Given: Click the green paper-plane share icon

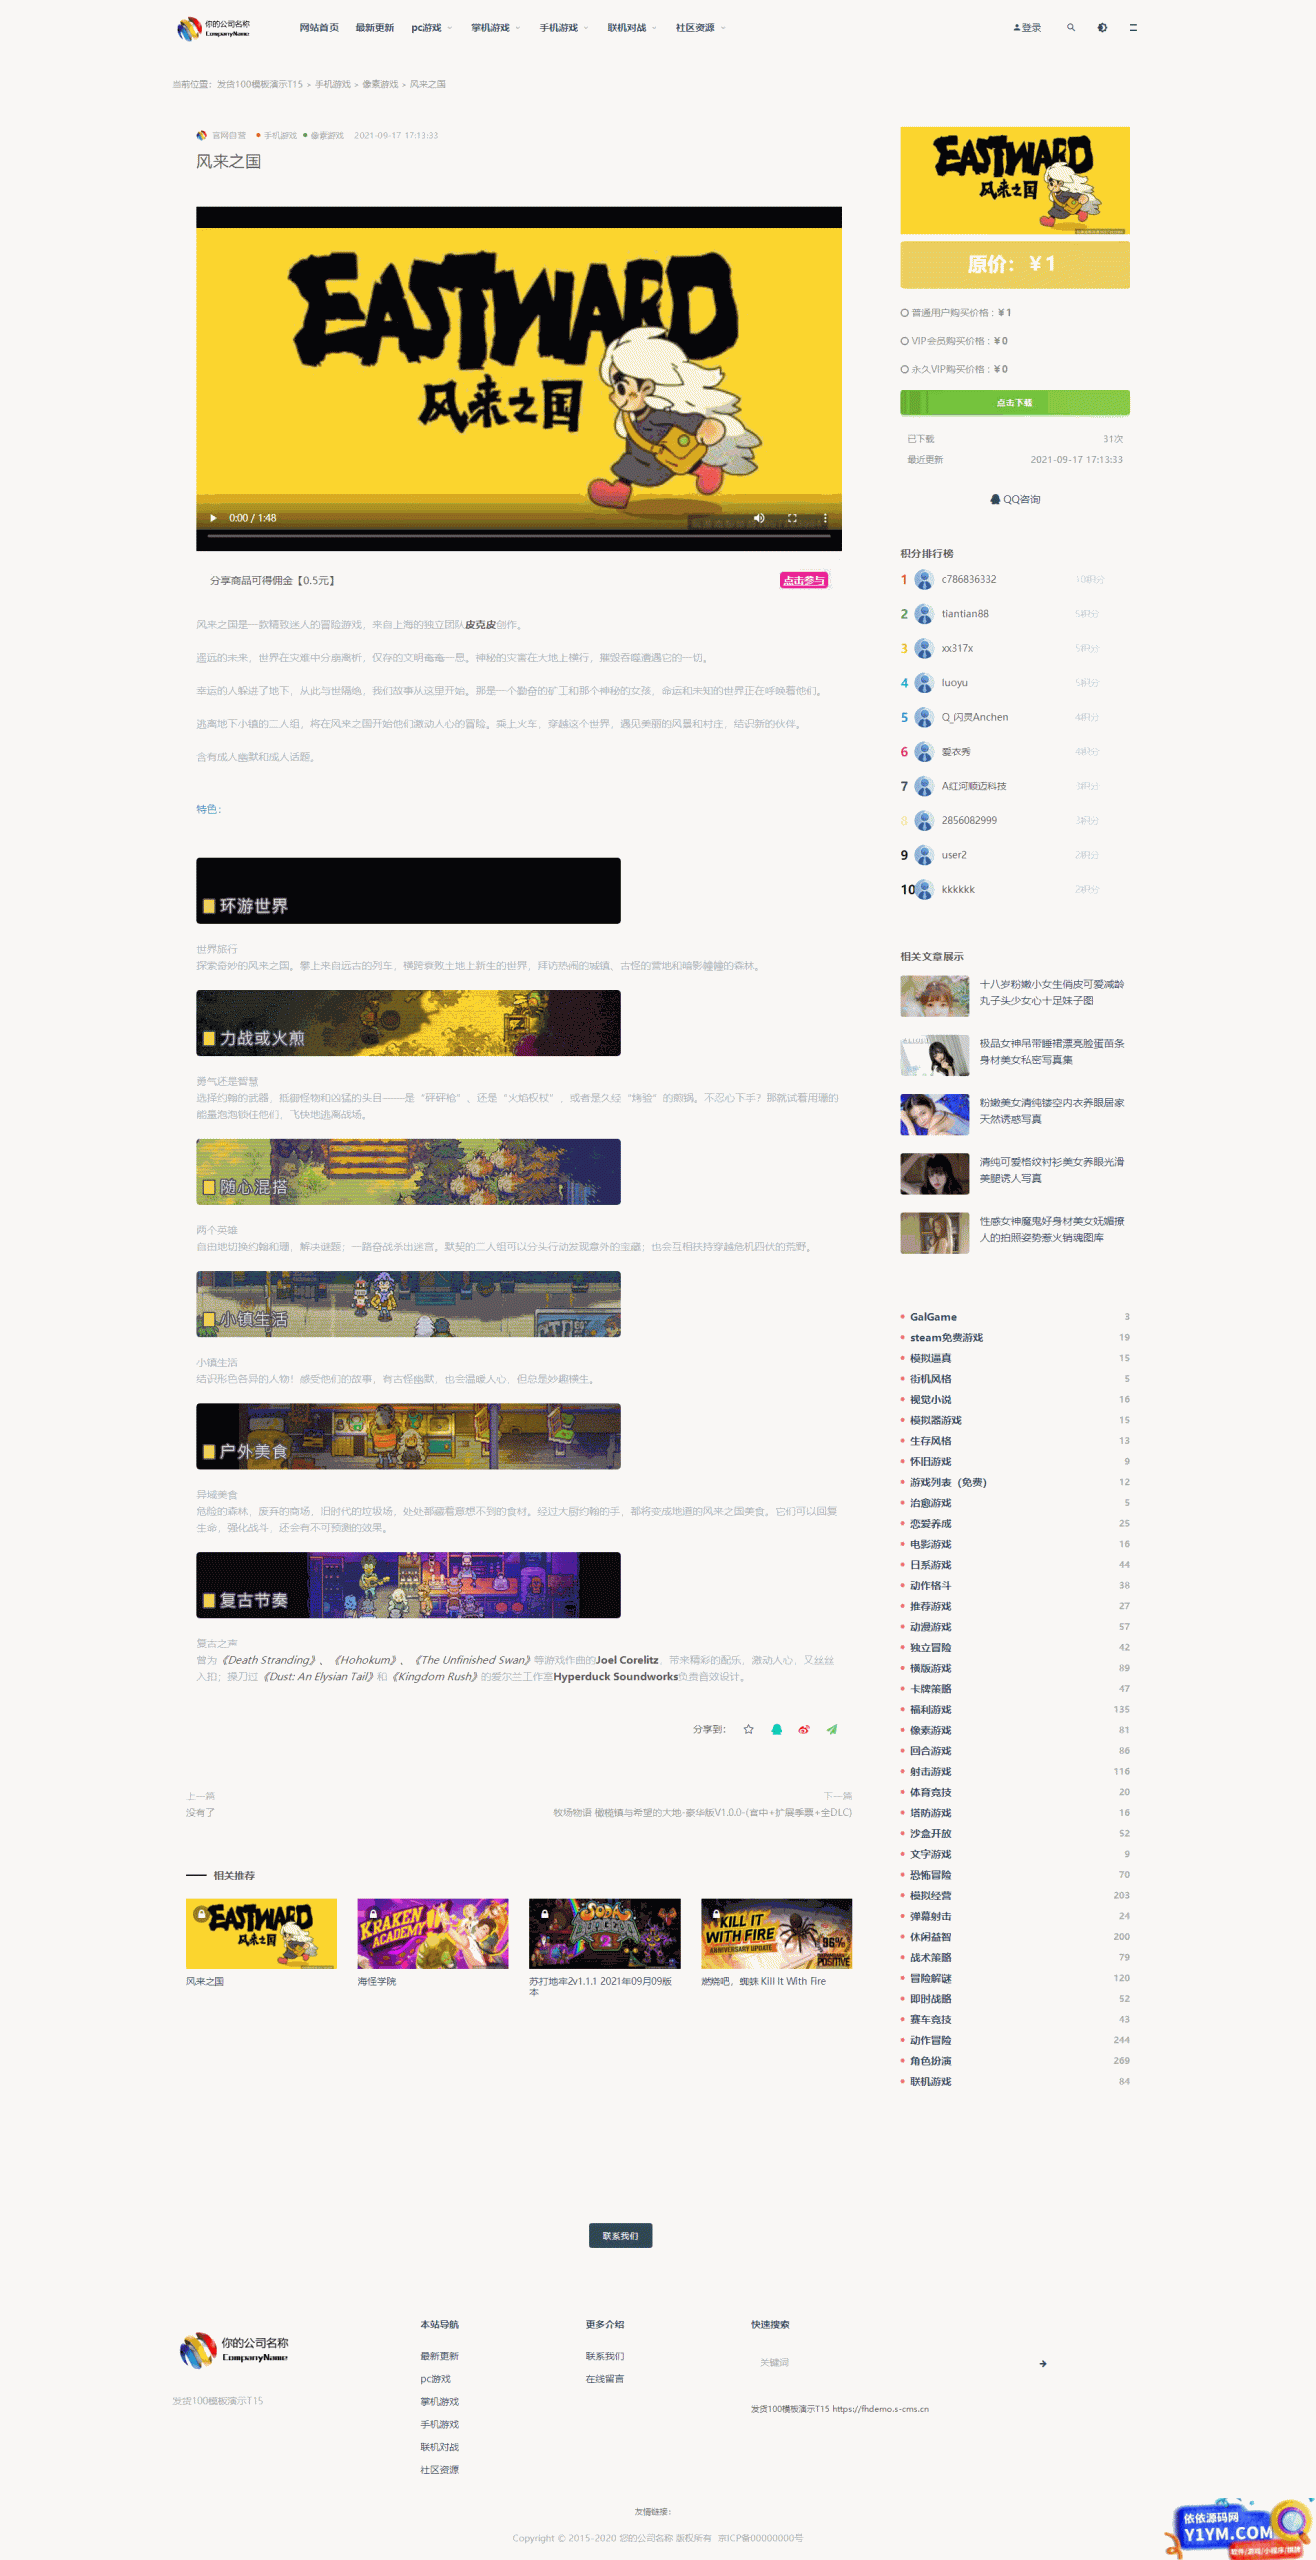Looking at the screenshot, I should coord(832,1729).
